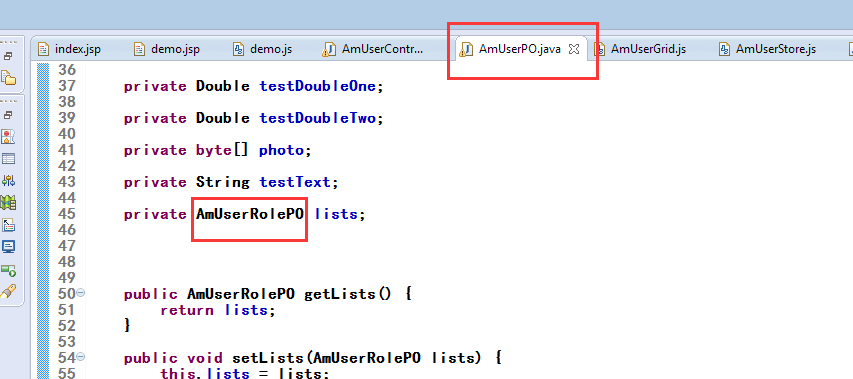Click the testText field name

(x=295, y=182)
